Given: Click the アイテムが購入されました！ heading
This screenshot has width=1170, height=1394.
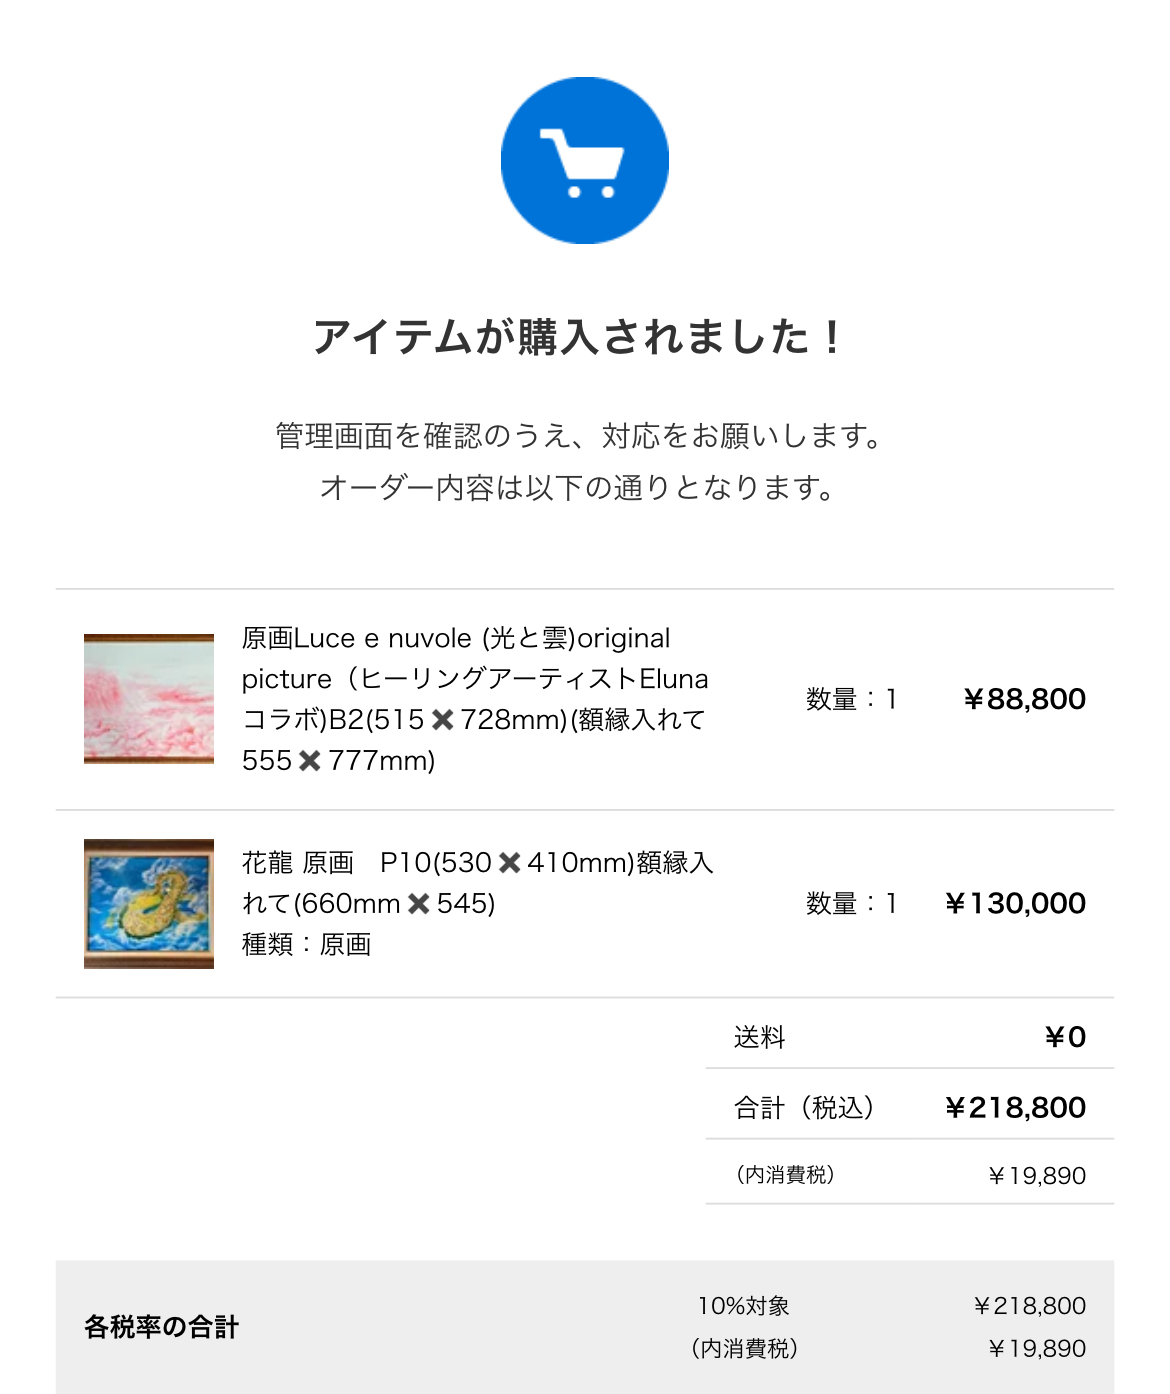Looking at the screenshot, I should pos(580,337).
